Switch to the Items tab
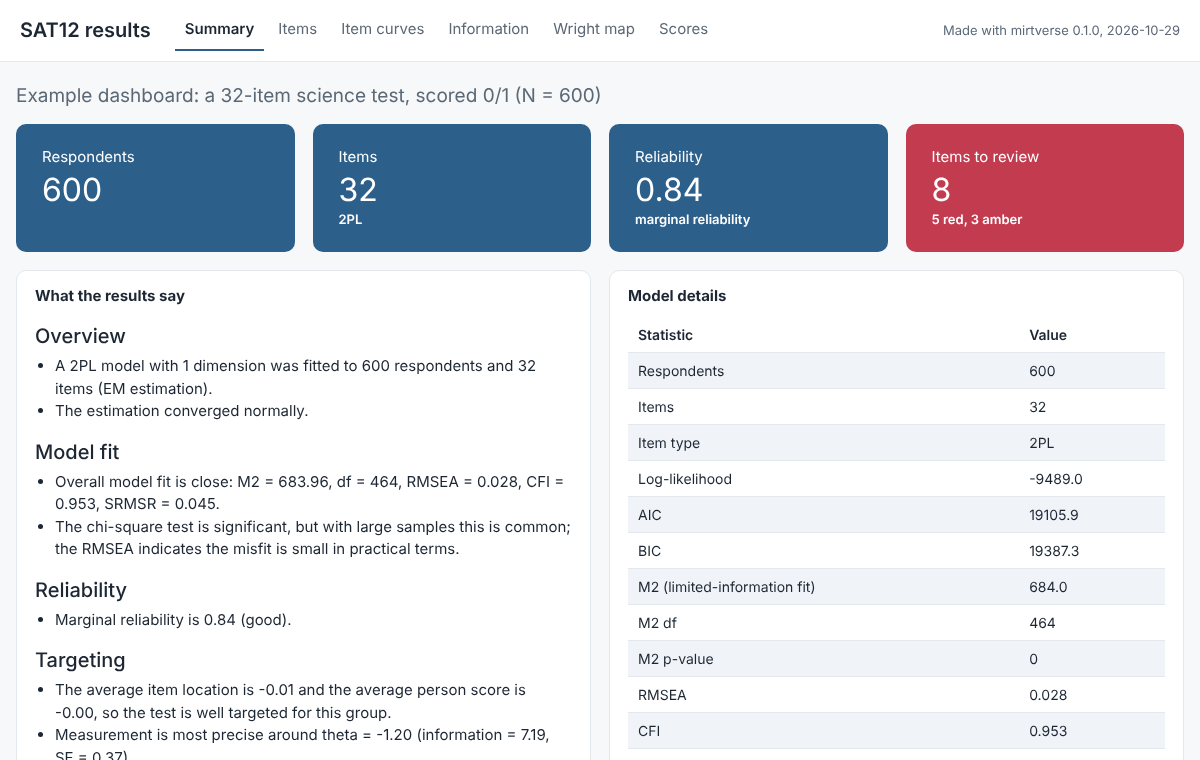 (297, 29)
